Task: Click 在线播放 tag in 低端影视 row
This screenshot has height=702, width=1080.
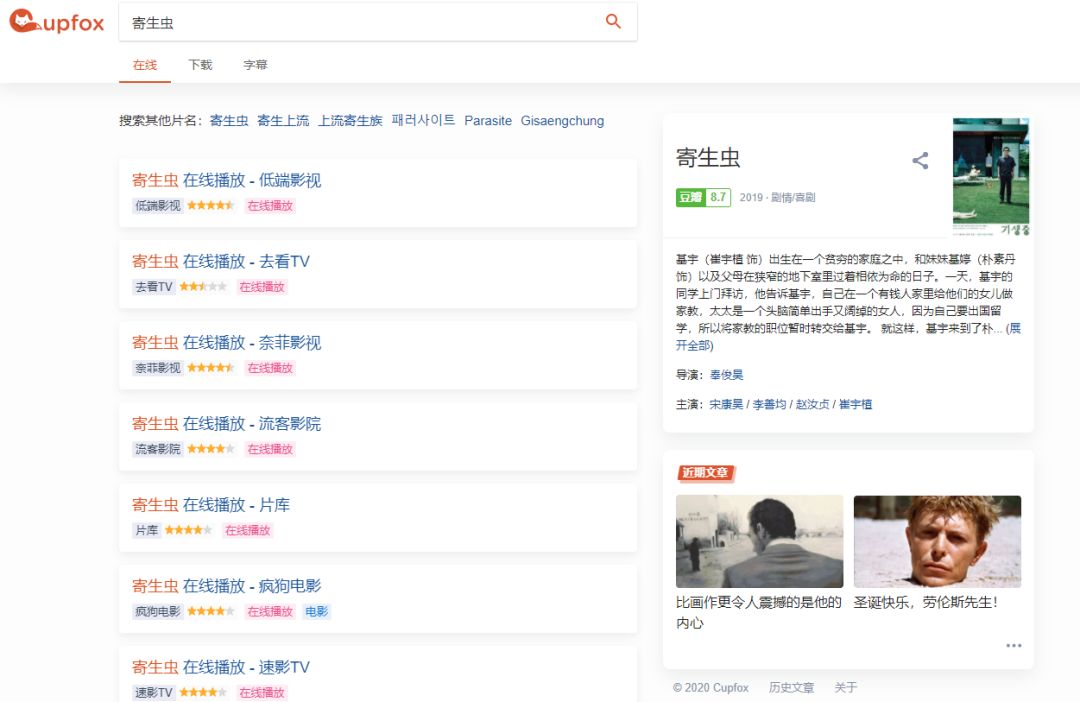Action: click(270, 205)
